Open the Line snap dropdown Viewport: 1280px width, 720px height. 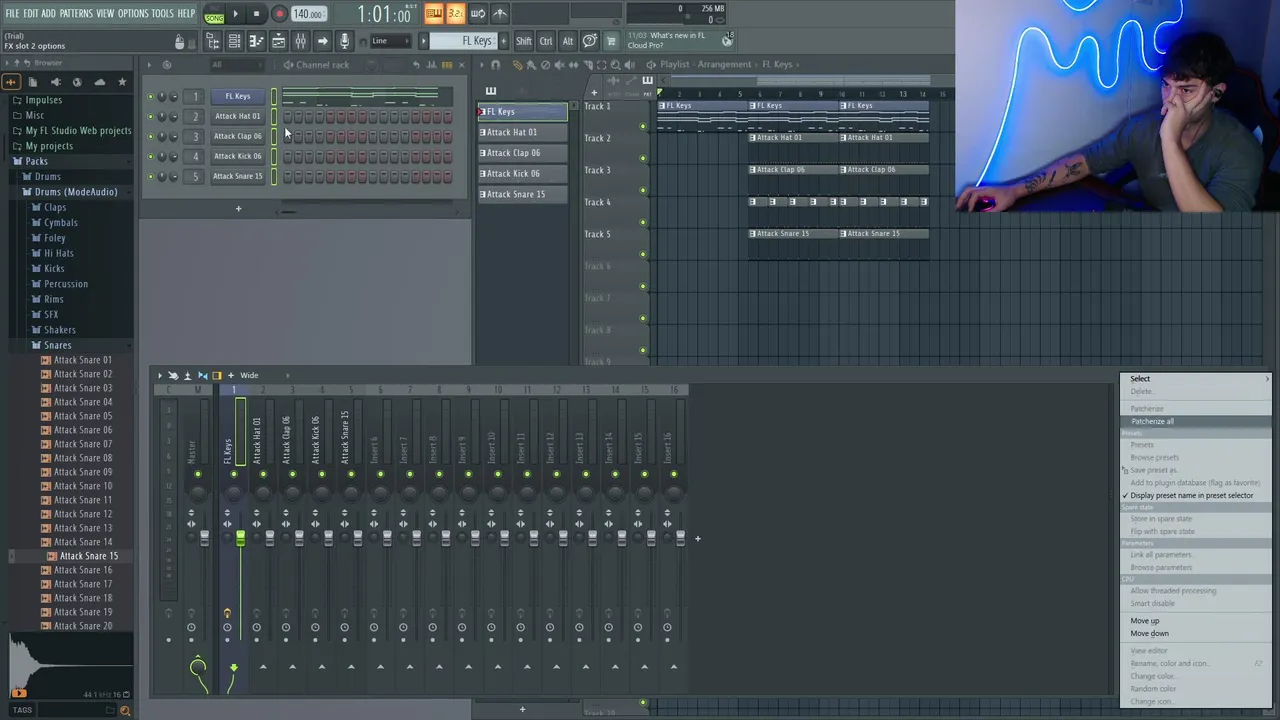(x=390, y=41)
